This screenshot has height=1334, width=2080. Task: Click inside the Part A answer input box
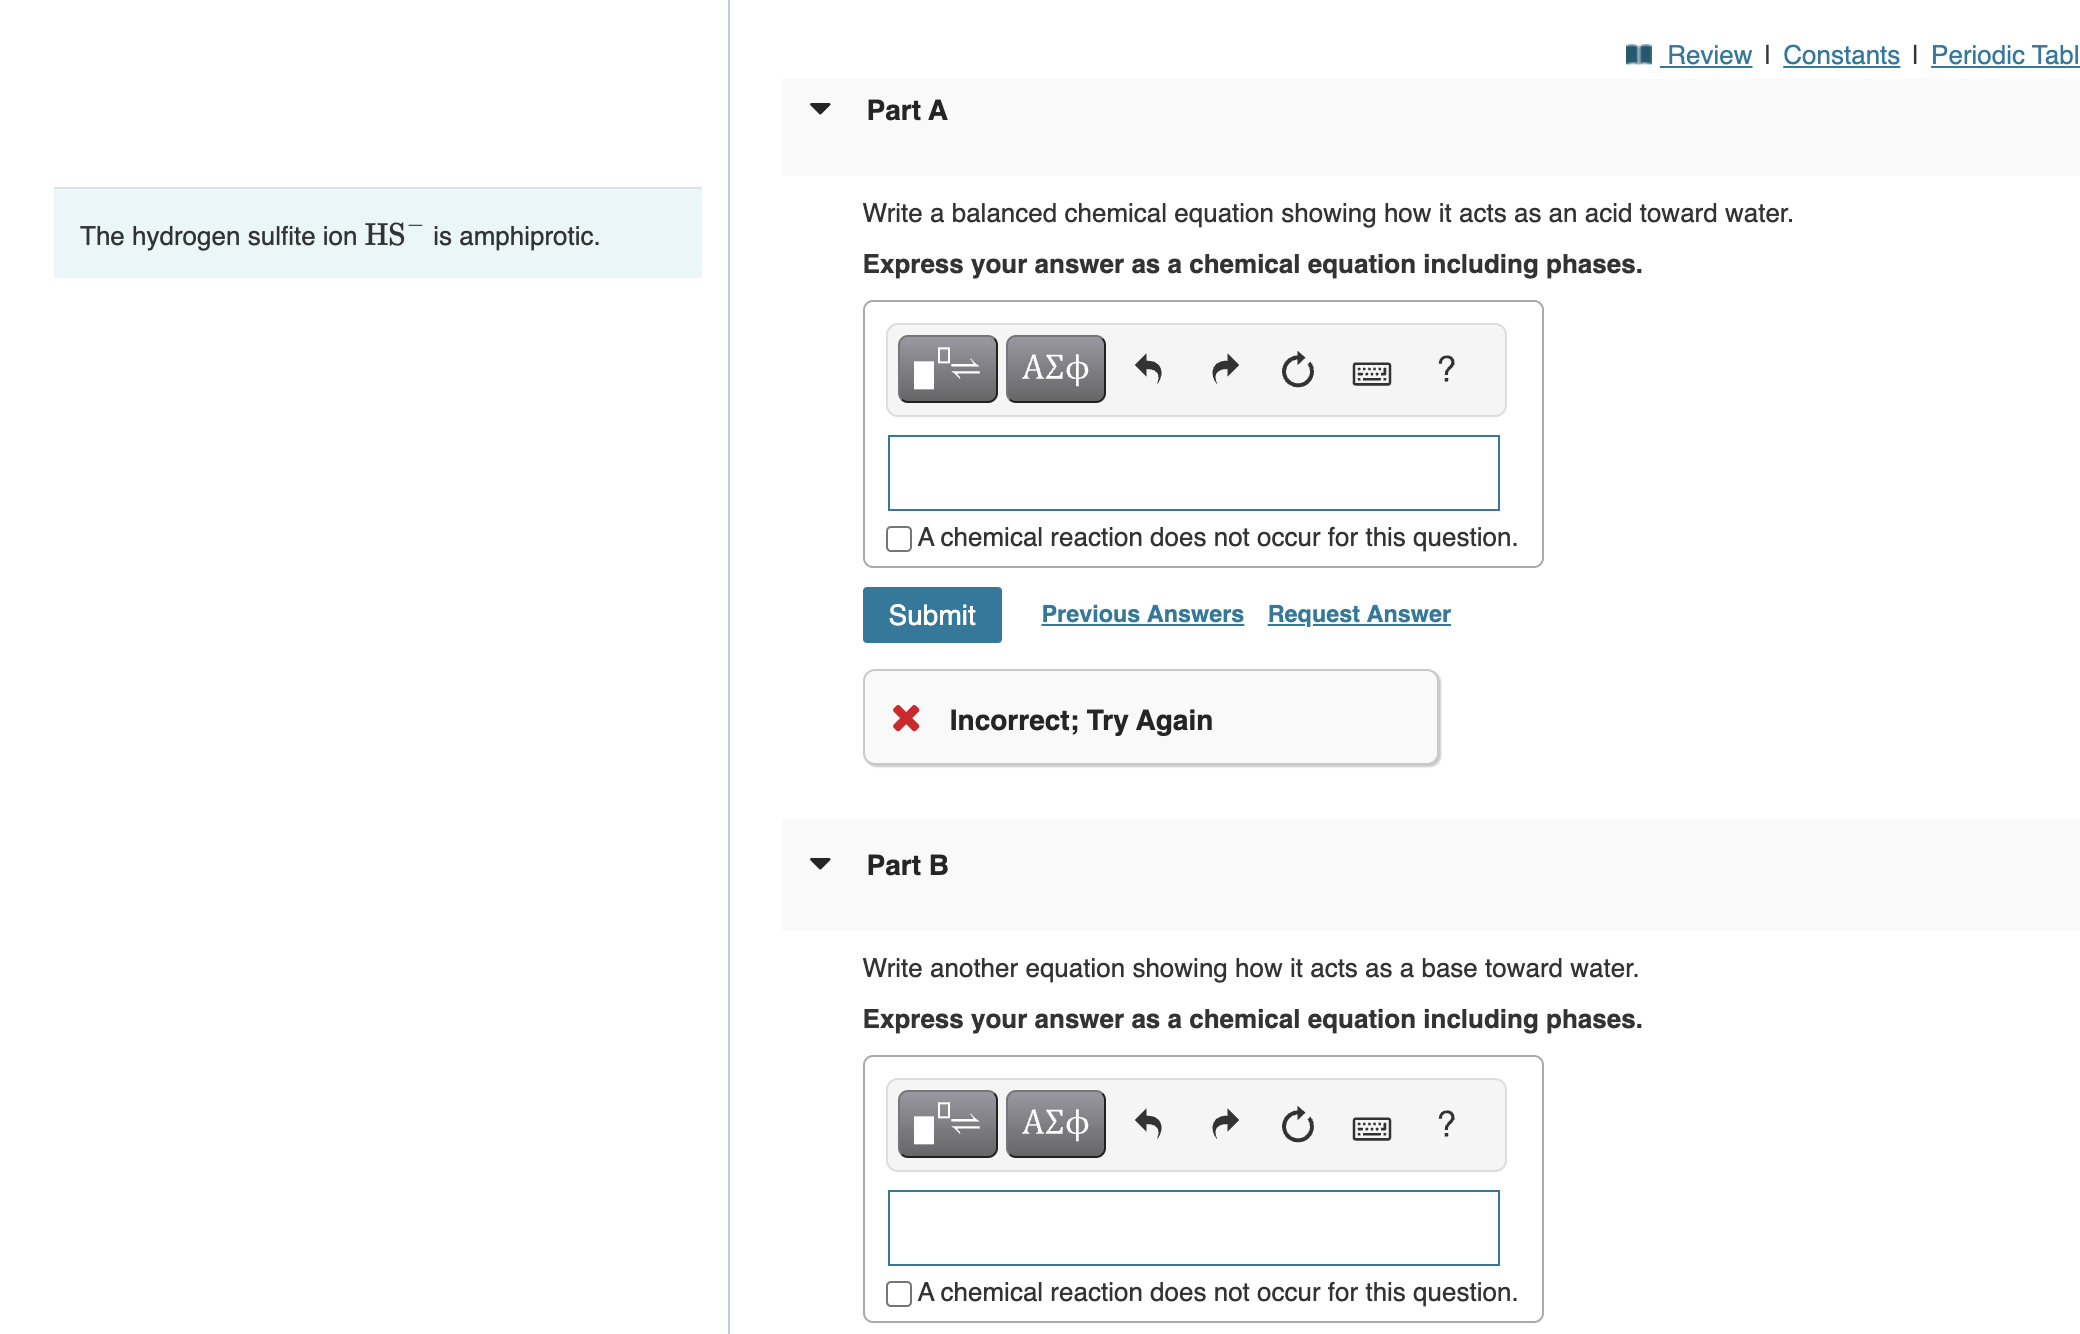(x=1193, y=472)
